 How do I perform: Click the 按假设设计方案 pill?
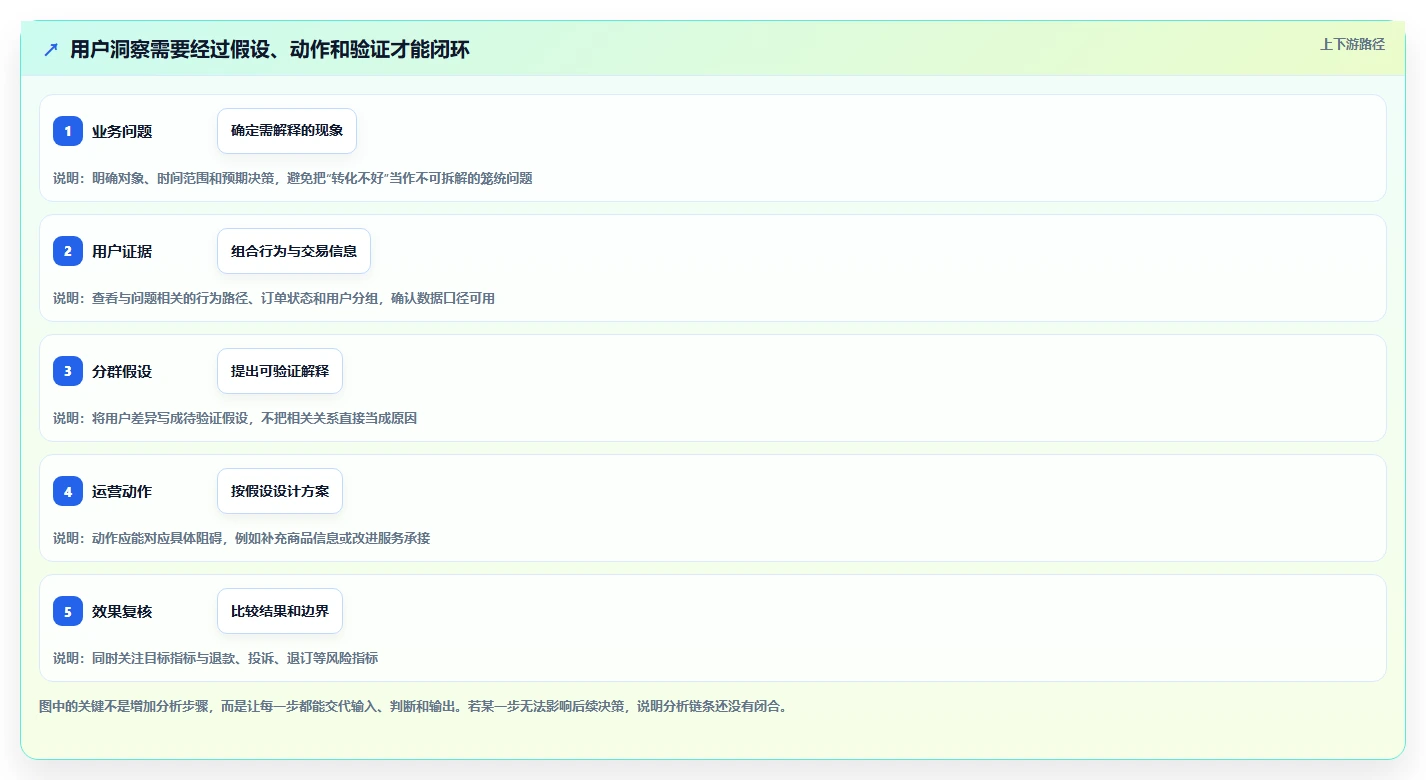pos(280,491)
